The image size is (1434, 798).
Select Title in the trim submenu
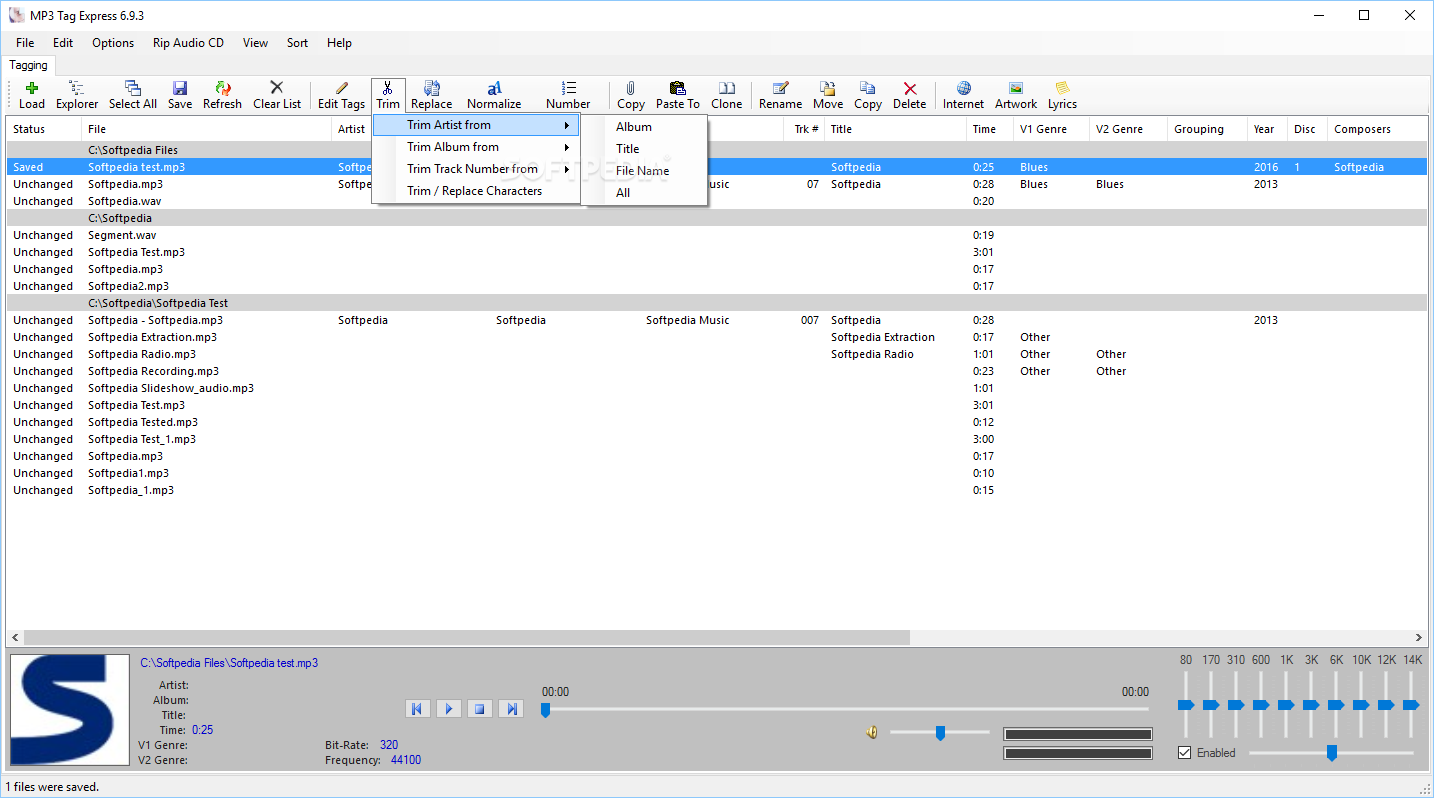tap(645, 149)
